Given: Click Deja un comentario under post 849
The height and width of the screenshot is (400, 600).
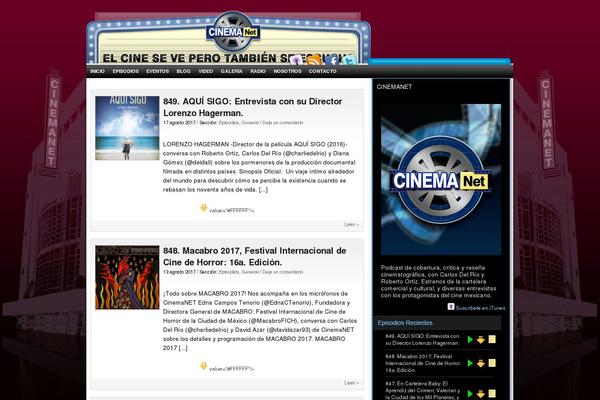Looking at the screenshot, I should tap(283, 123).
